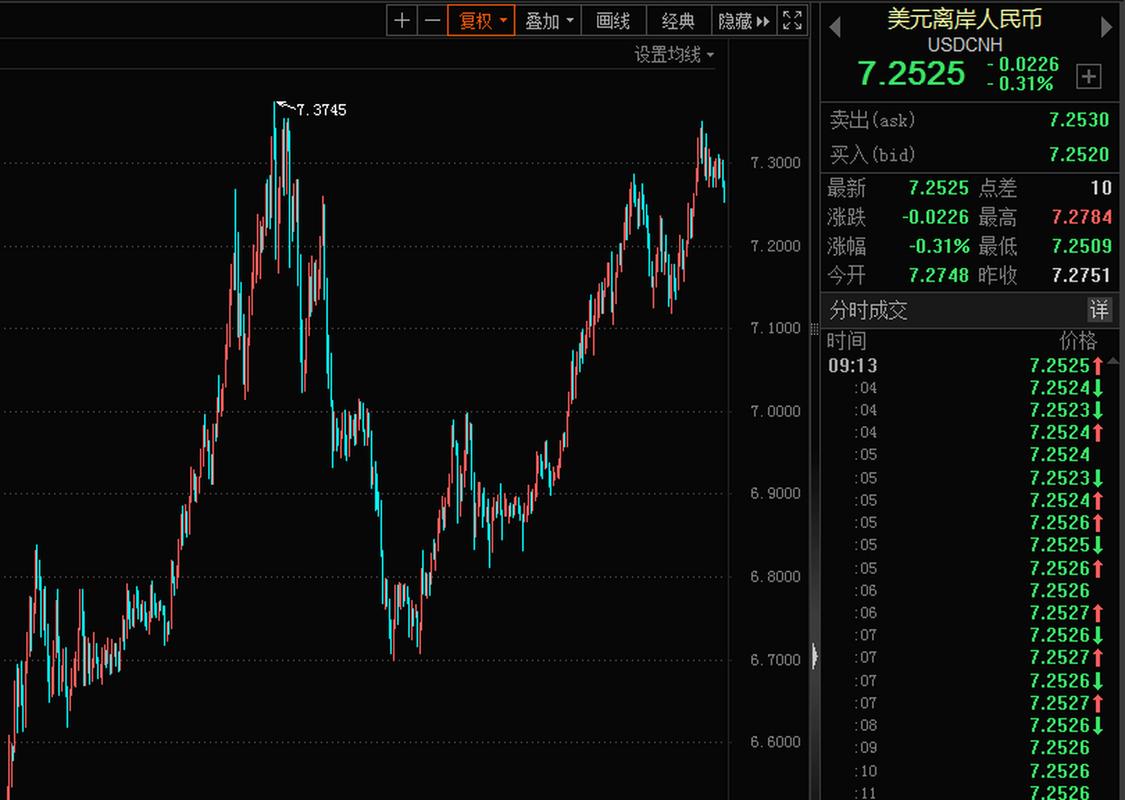
Task: Expand the 设置均线 moving average settings
Action: click(674, 55)
